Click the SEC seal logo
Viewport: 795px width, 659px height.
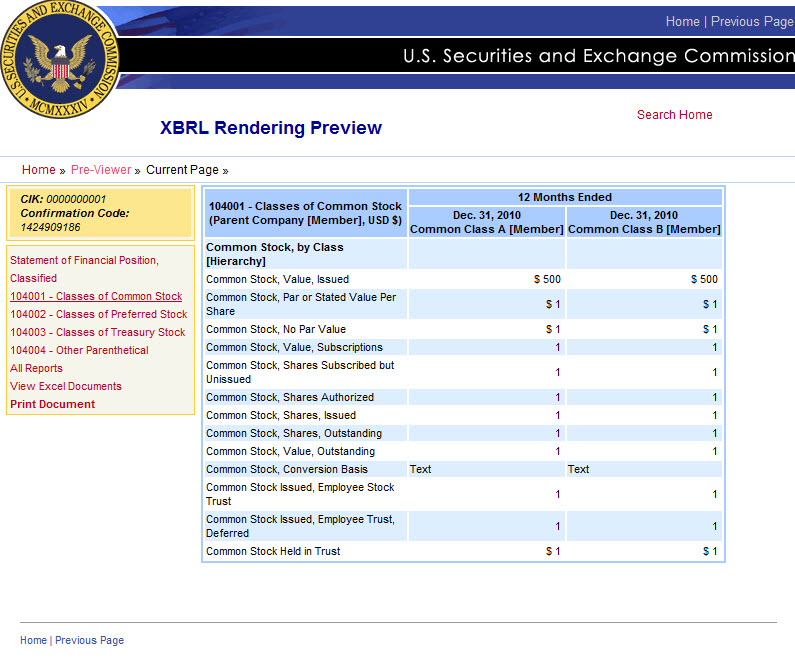pyautogui.click(x=59, y=59)
